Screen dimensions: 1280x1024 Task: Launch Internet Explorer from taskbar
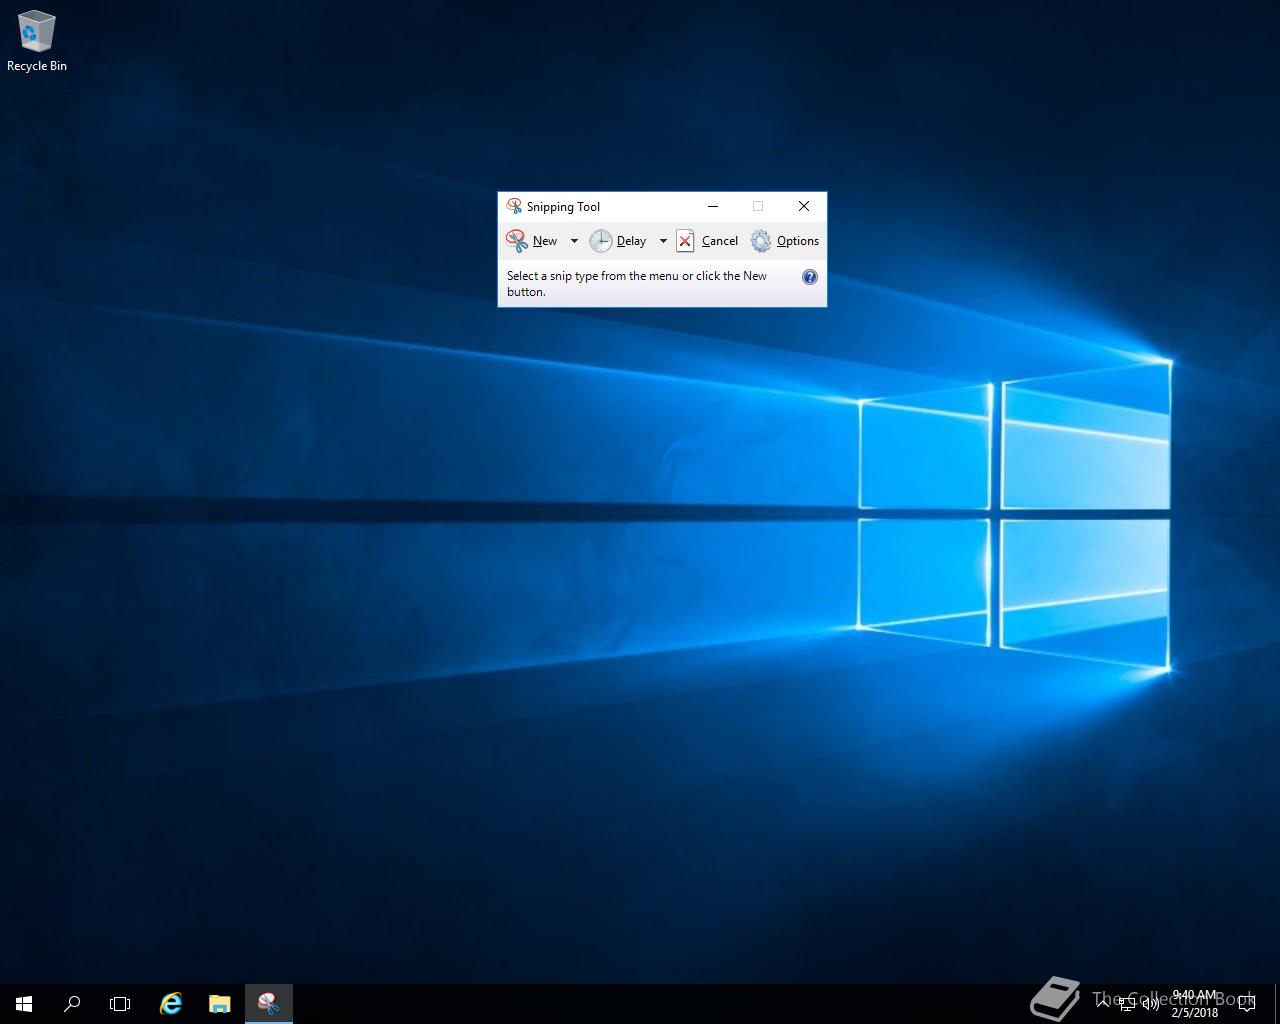pyautogui.click(x=171, y=1003)
